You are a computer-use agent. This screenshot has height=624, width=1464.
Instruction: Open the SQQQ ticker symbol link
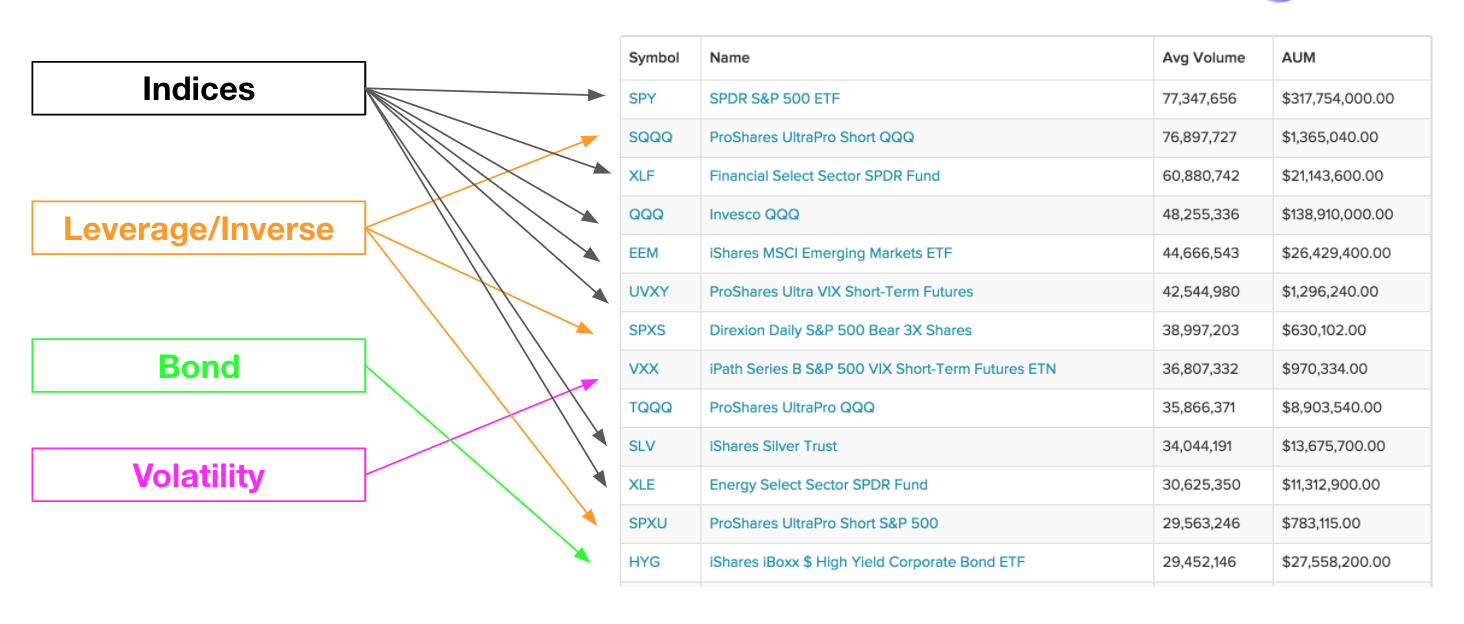pyautogui.click(x=651, y=137)
